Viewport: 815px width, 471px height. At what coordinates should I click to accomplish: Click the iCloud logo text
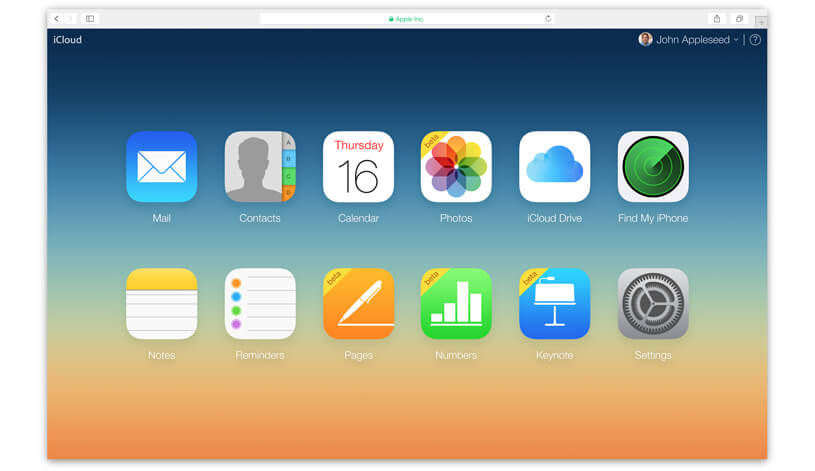point(68,40)
